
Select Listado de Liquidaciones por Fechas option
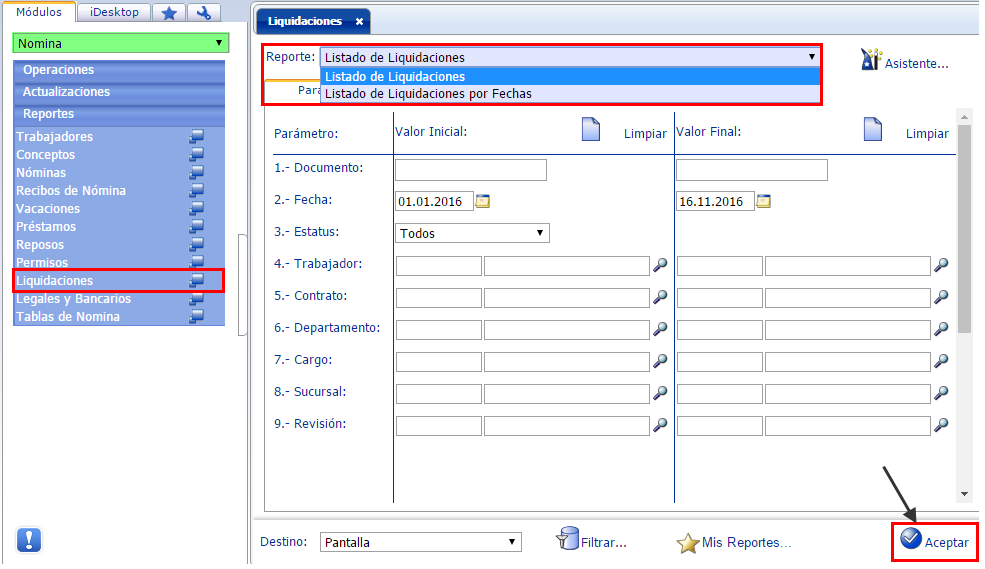click(x=570, y=94)
